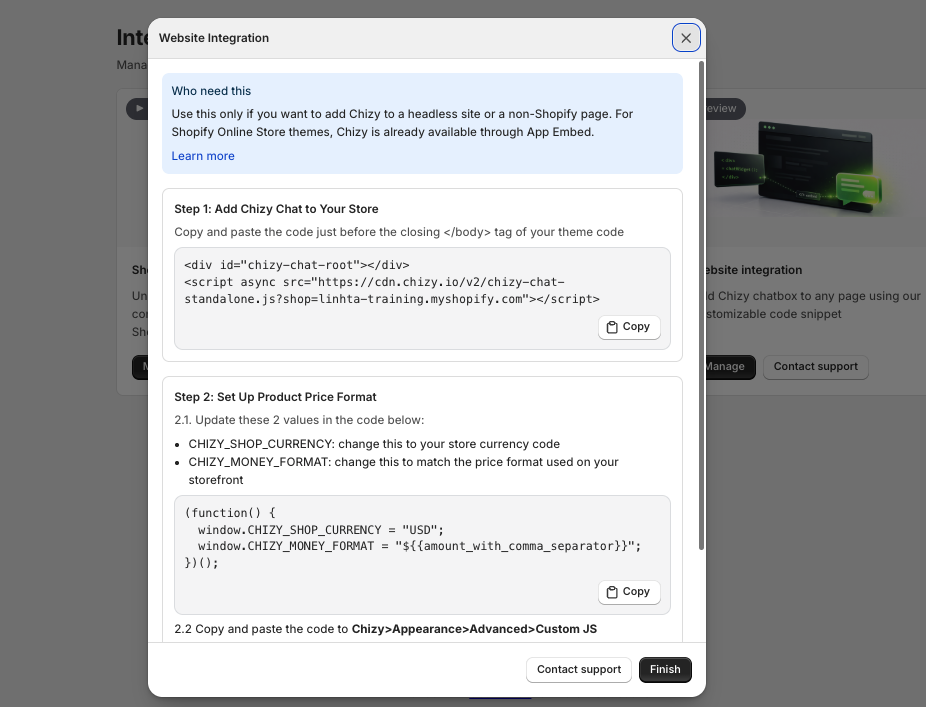
Task: Copy the Step 1 chat embed code
Action: (629, 327)
